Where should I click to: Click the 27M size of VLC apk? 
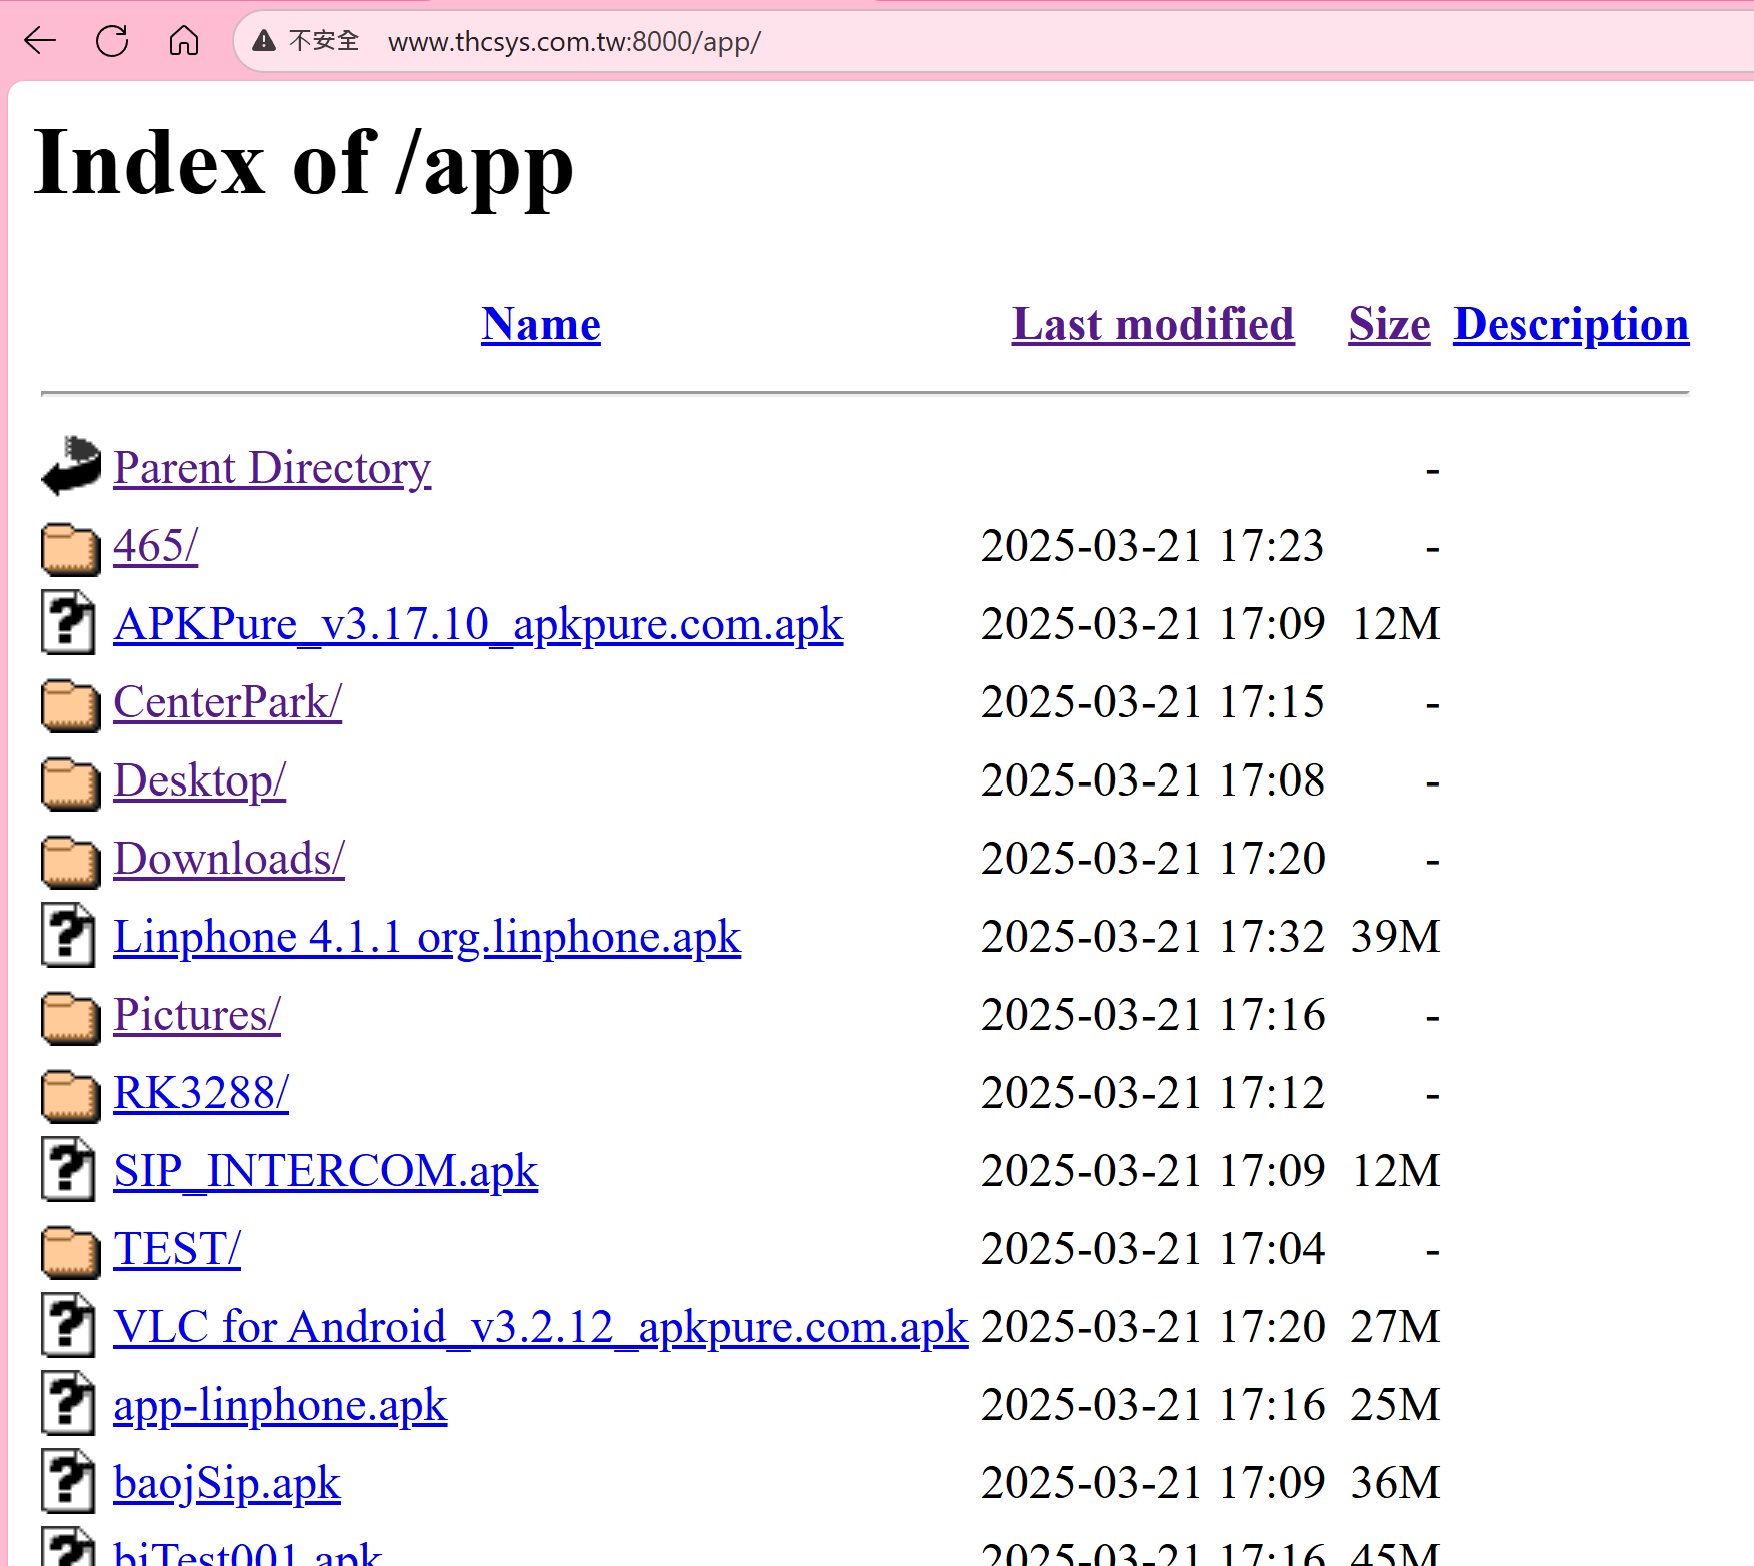click(1396, 1327)
